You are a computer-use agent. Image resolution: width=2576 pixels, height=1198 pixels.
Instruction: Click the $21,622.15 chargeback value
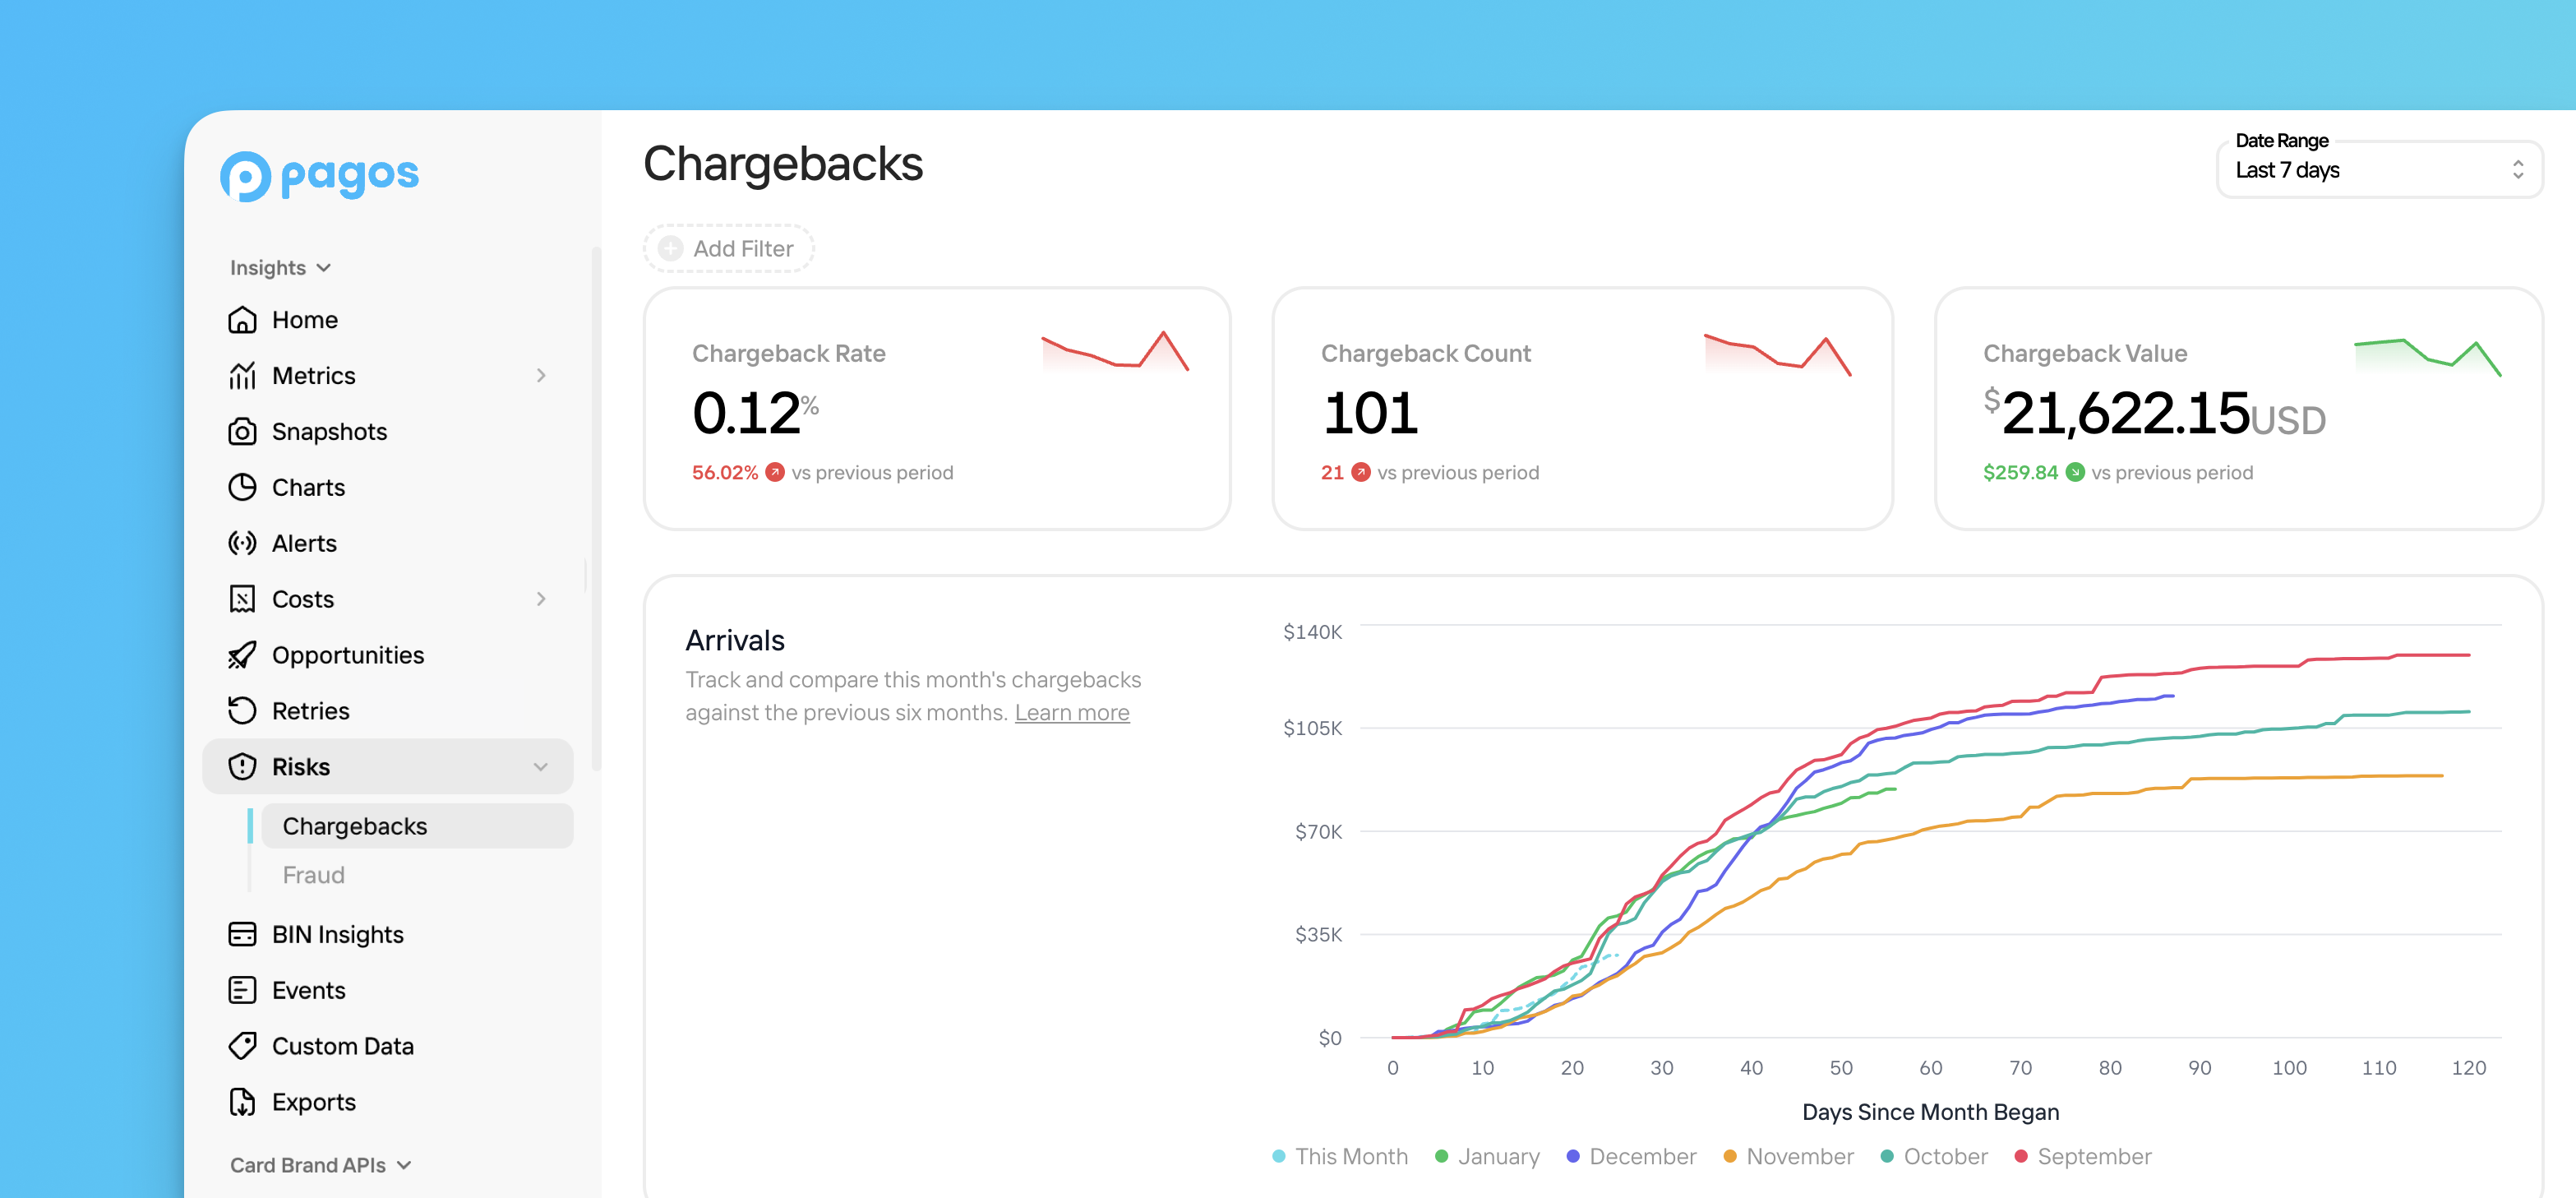tap(2155, 413)
